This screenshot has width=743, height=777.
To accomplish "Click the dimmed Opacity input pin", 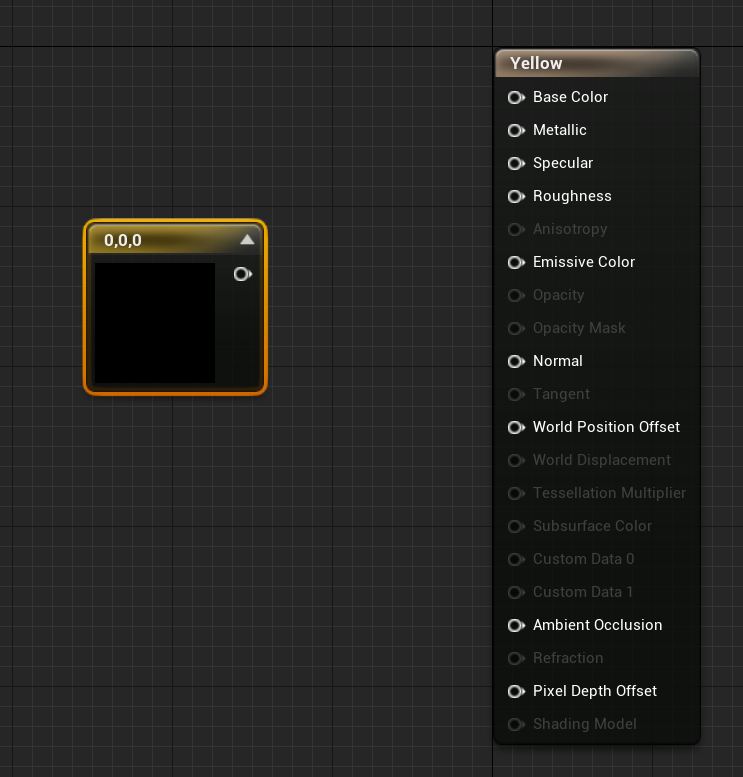I will (516, 295).
